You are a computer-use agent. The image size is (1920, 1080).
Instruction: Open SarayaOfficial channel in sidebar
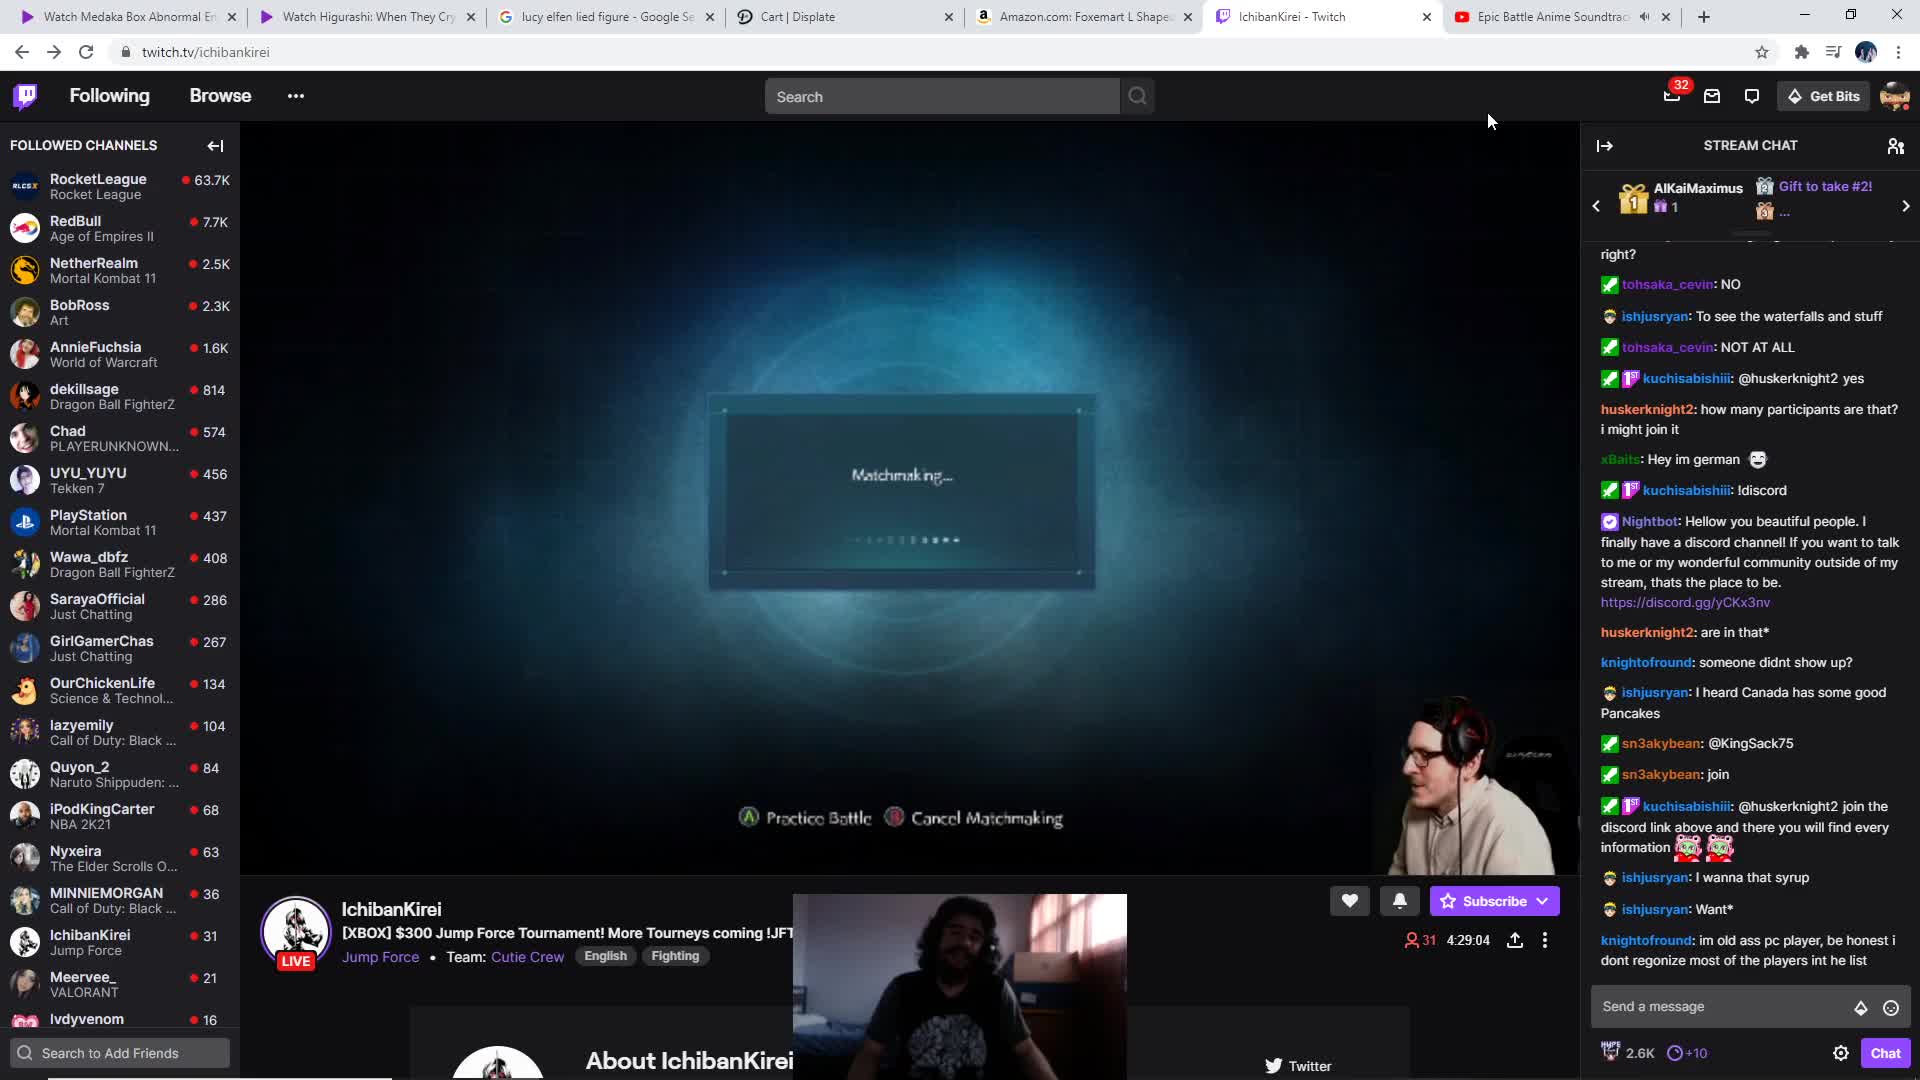click(120, 607)
